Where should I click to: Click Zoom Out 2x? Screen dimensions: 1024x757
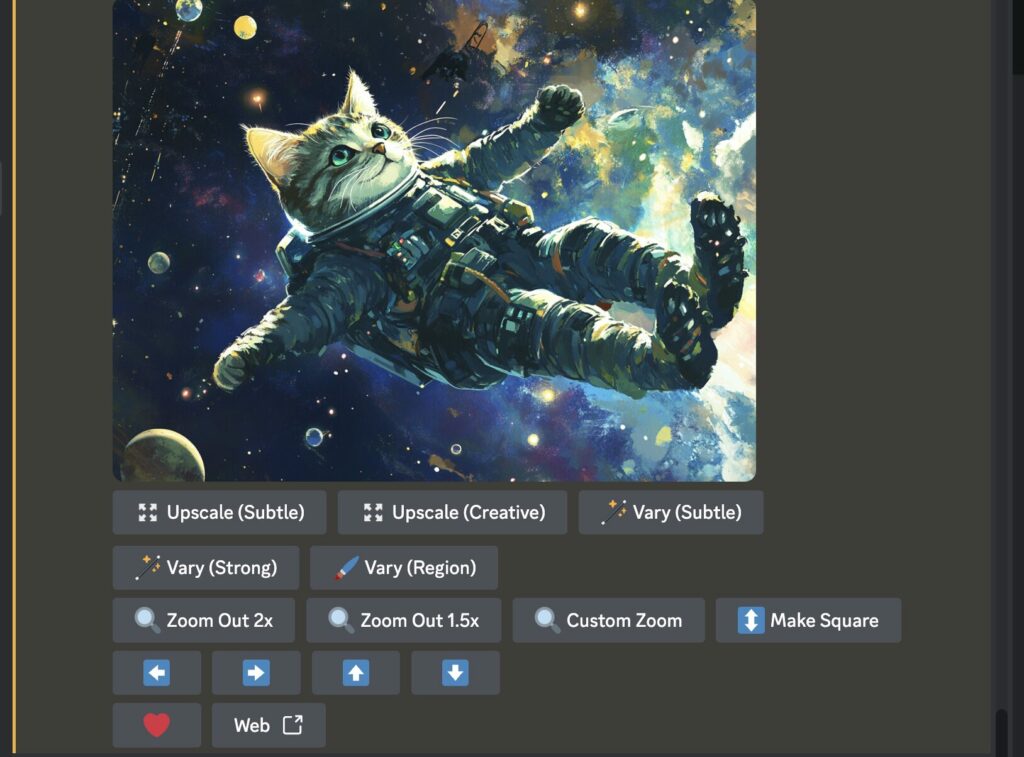tap(204, 620)
